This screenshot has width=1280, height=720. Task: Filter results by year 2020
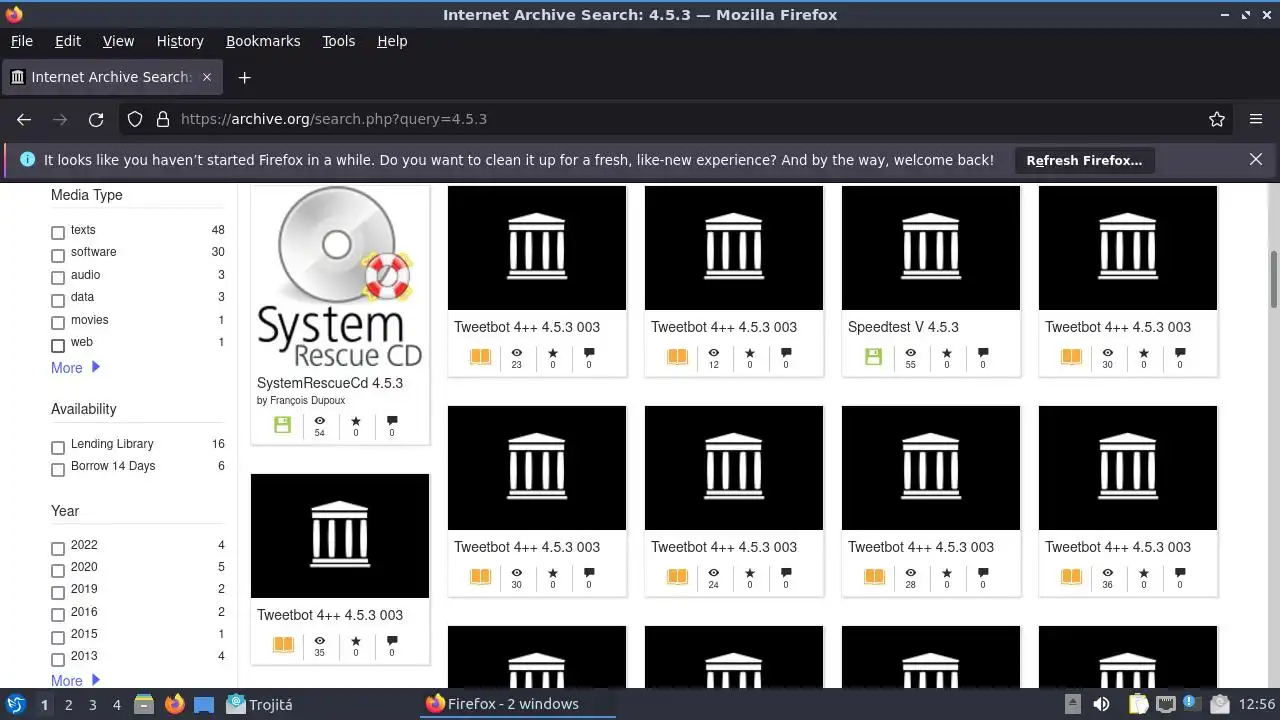click(x=58, y=570)
